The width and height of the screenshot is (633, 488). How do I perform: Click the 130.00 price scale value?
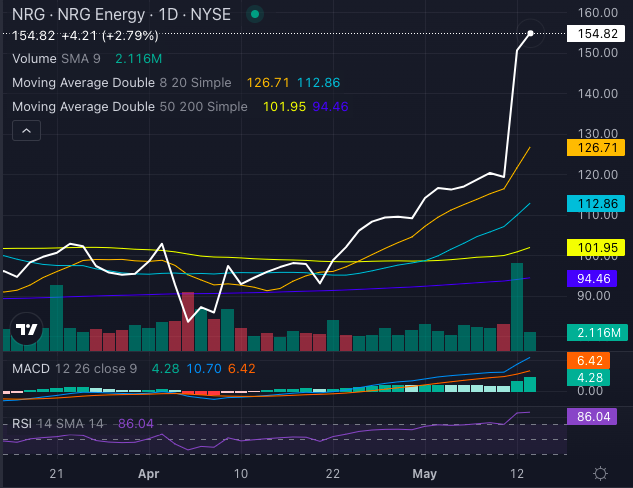[598, 134]
